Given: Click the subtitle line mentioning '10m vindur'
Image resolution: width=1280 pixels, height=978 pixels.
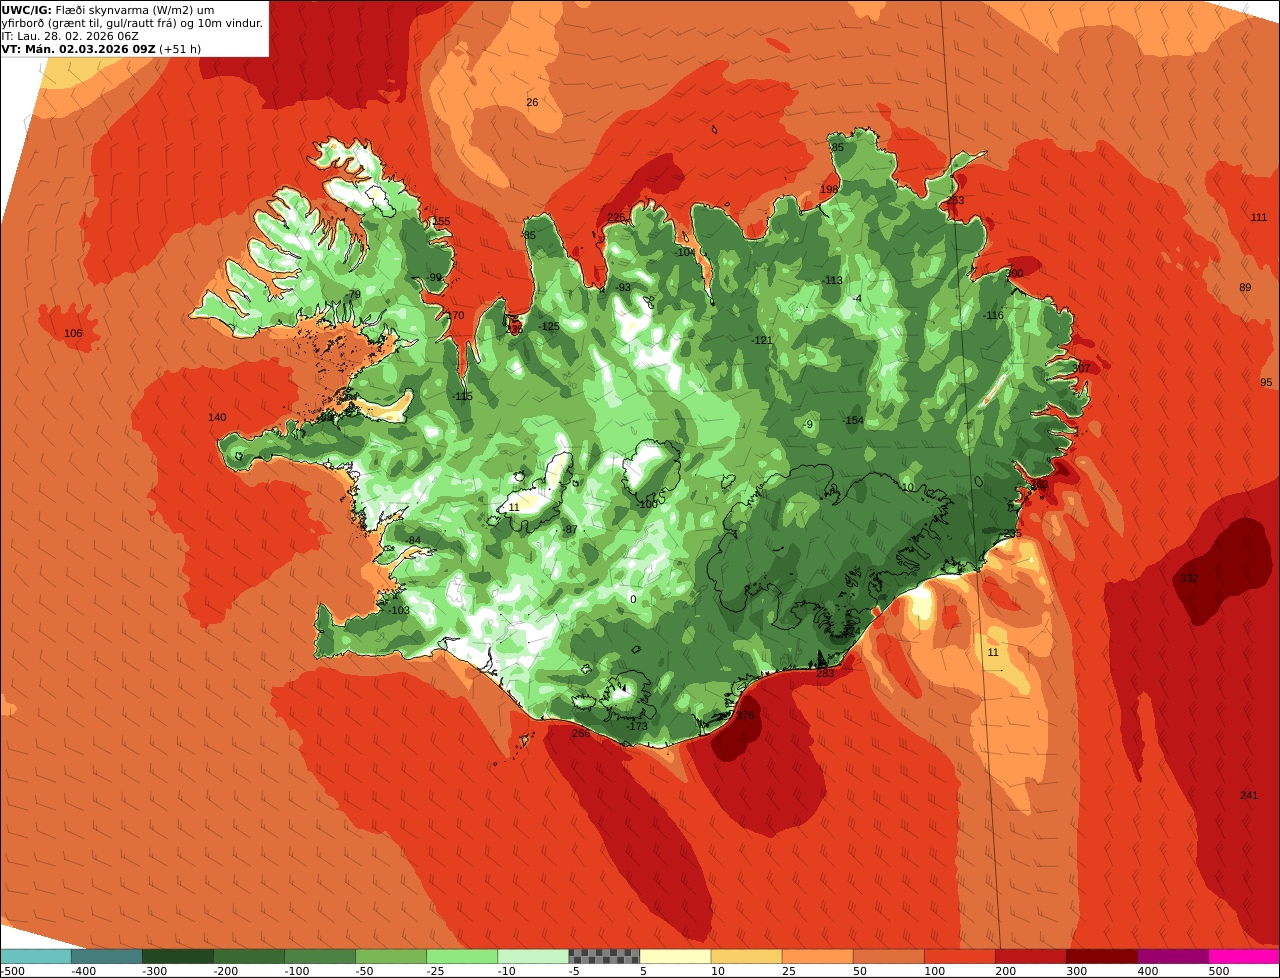Looking at the screenshot, I should tap(132, 23).
